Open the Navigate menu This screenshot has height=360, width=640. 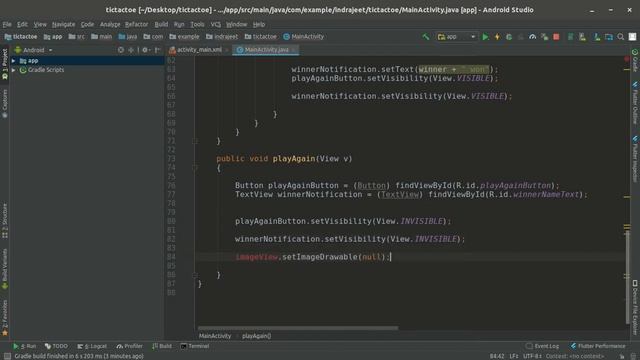tap(63, 24)
